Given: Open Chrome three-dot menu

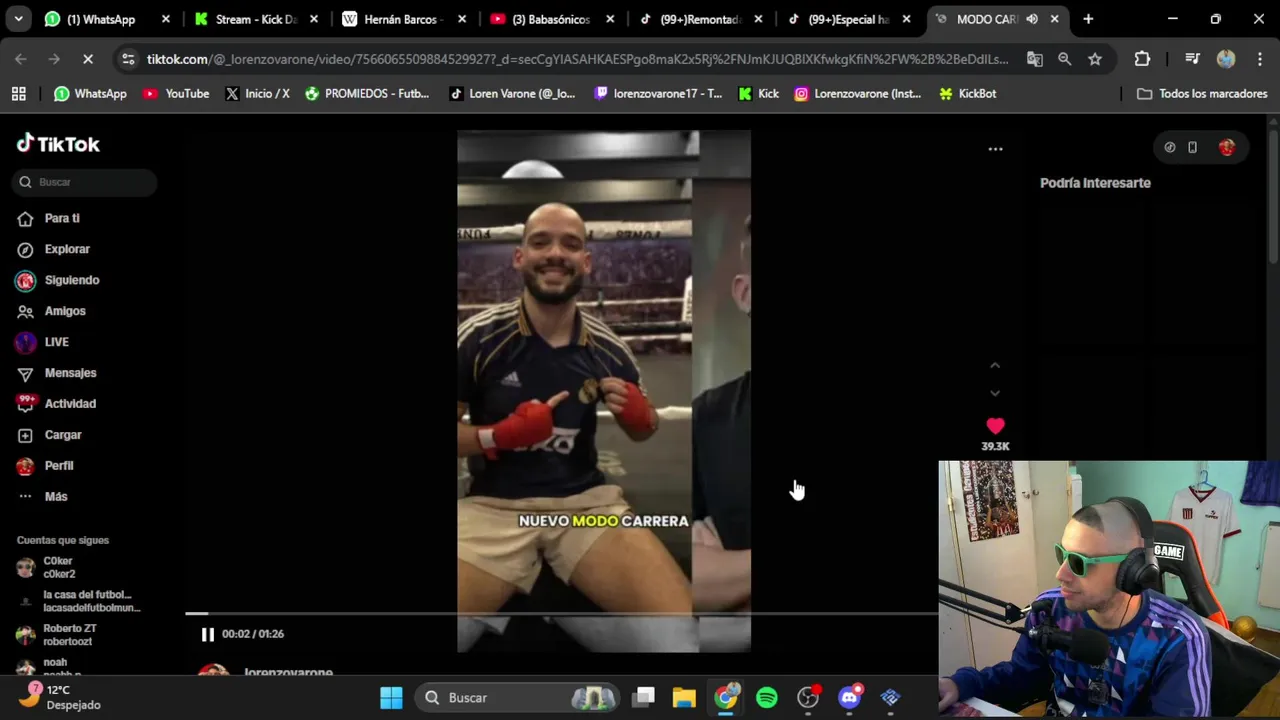Looking at the screenshot, I should [1258, 59].
